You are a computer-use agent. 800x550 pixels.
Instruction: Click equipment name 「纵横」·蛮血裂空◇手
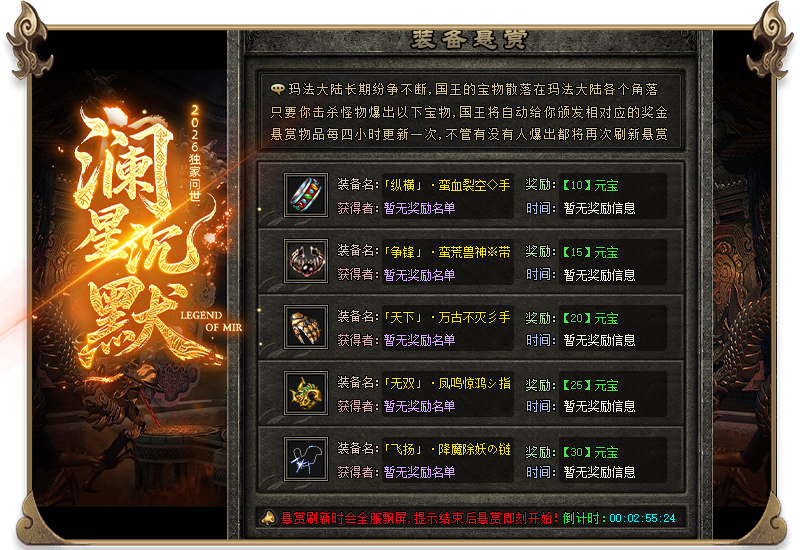(x=447, y=185)
